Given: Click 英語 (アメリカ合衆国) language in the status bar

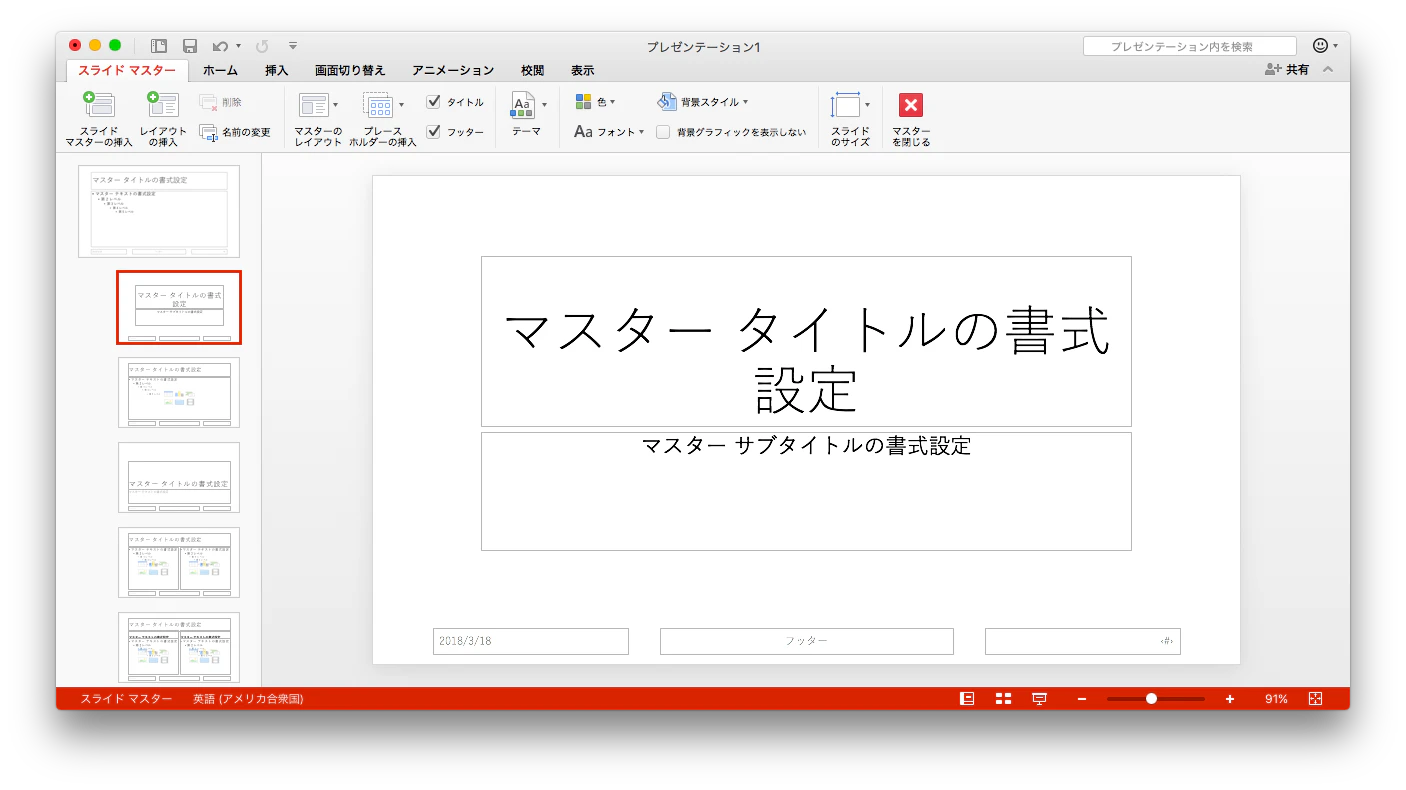Looking at the screenshot, I should [248, 699].
